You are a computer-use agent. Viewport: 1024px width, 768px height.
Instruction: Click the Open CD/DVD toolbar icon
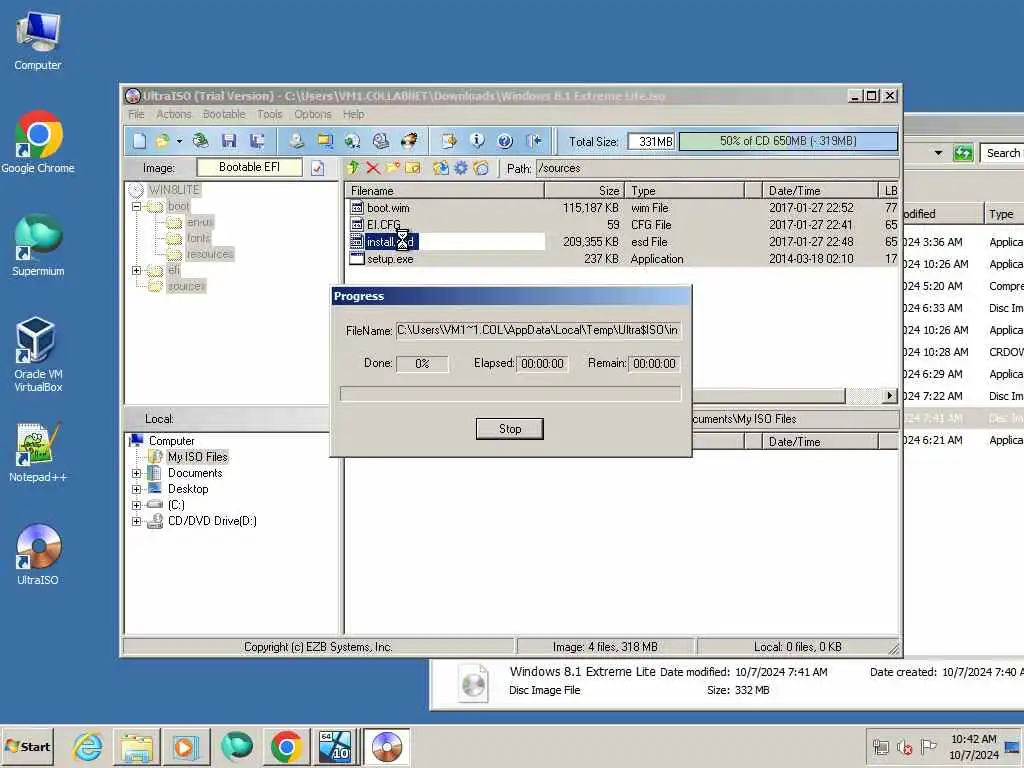[200, 141]
